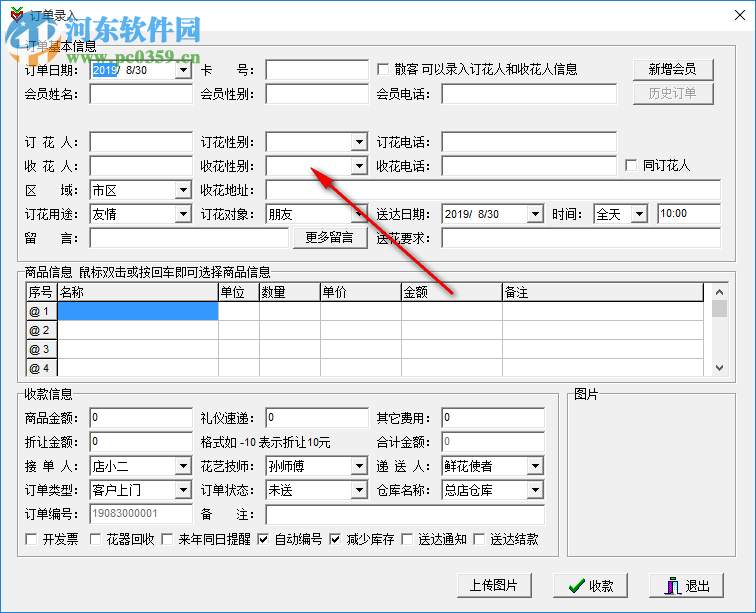Screen dimensions: 756x613
Task: Uncheck 减少库存 checkbox
Action: pyautogui.click(x=335, y=539)
